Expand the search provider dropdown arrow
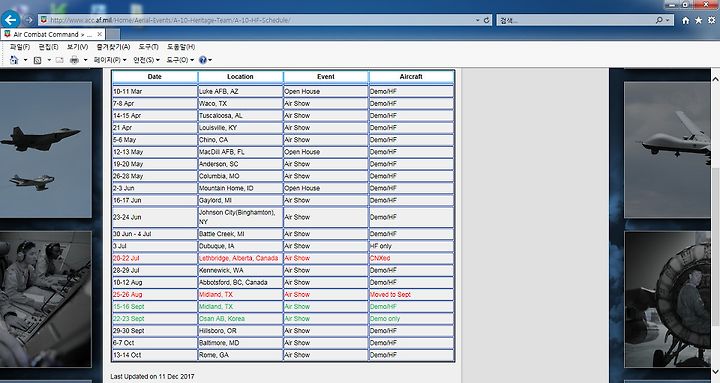The width and height of the screenshot is (720, 383). pyautogui.click(x=668, y=20)
